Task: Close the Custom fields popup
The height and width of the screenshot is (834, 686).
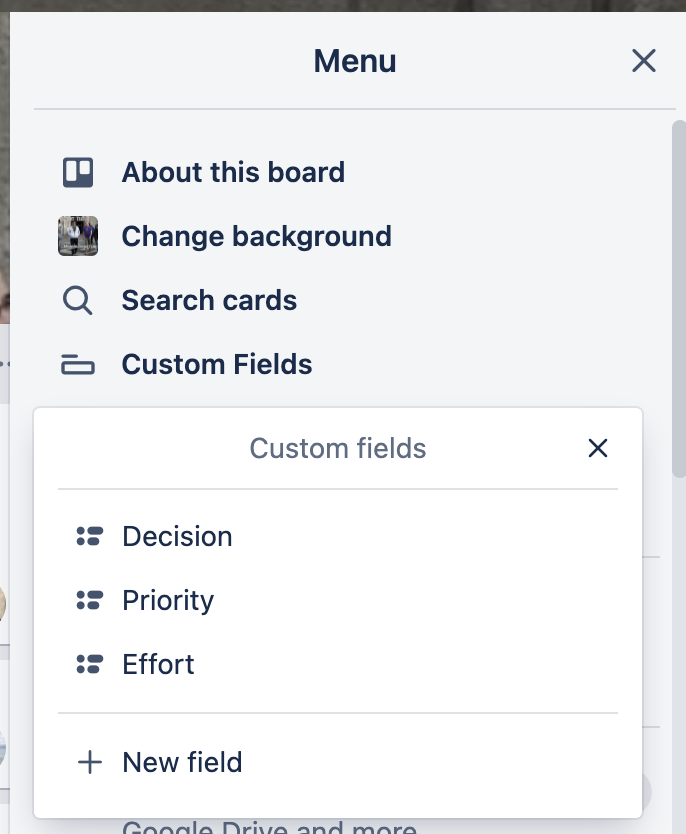Action: (598, 448)
